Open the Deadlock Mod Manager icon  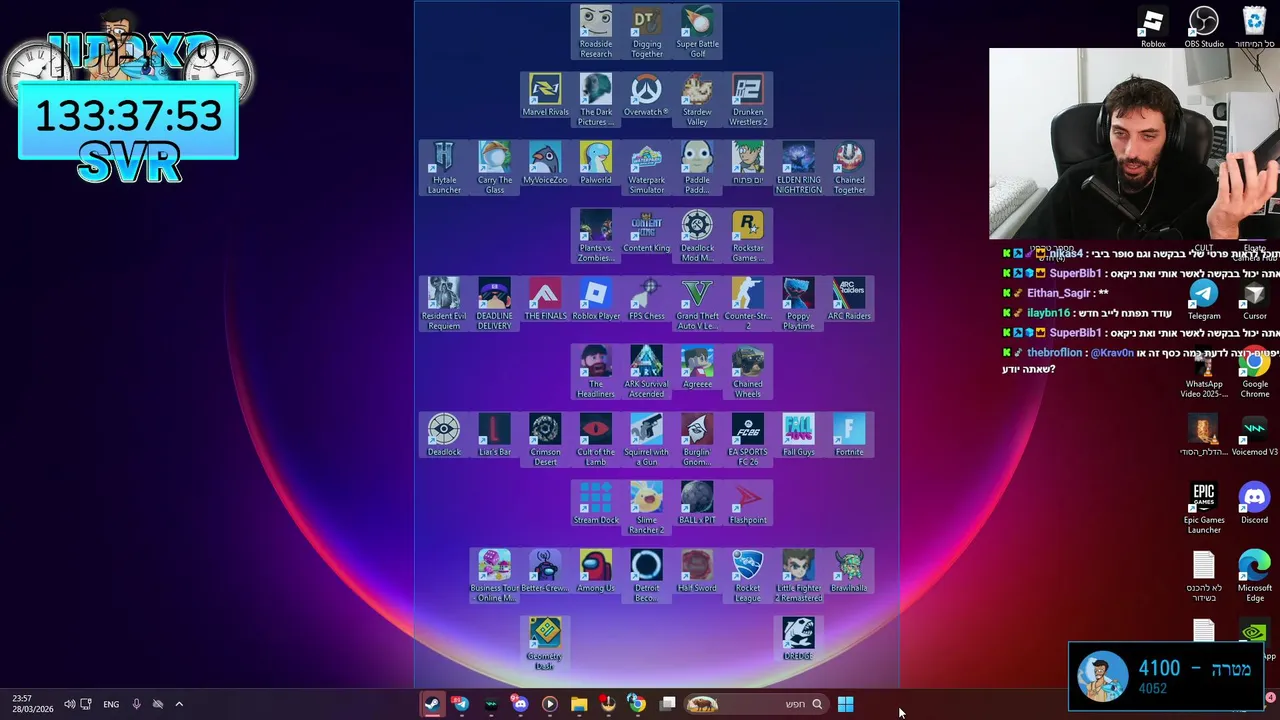point(697,236)
